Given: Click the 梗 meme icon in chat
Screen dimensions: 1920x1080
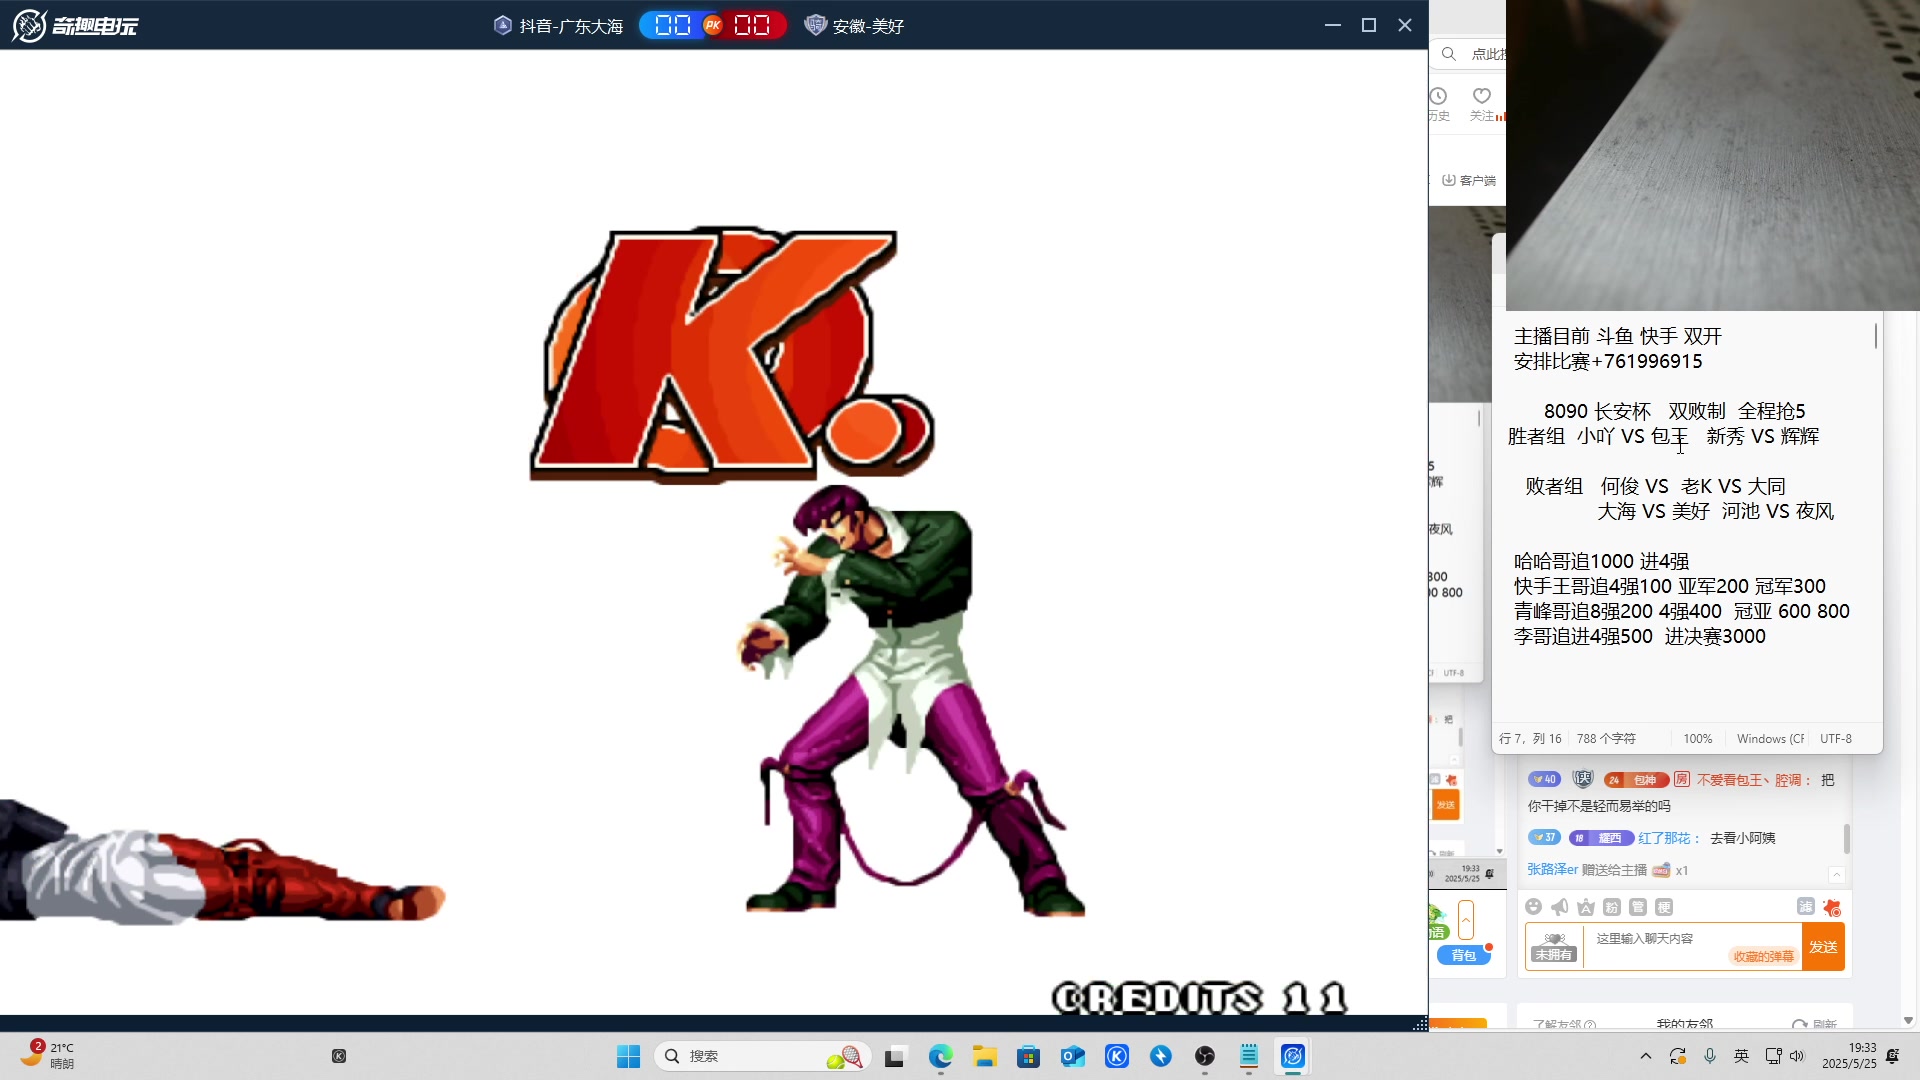Looking at the screenshot, I should pos(1664,907).
